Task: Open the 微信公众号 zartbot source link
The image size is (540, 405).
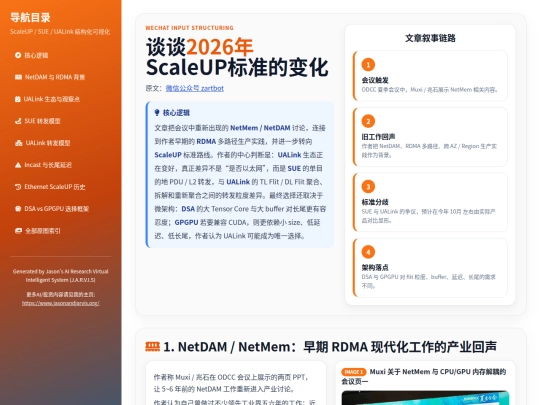Action: pos(195,88)
